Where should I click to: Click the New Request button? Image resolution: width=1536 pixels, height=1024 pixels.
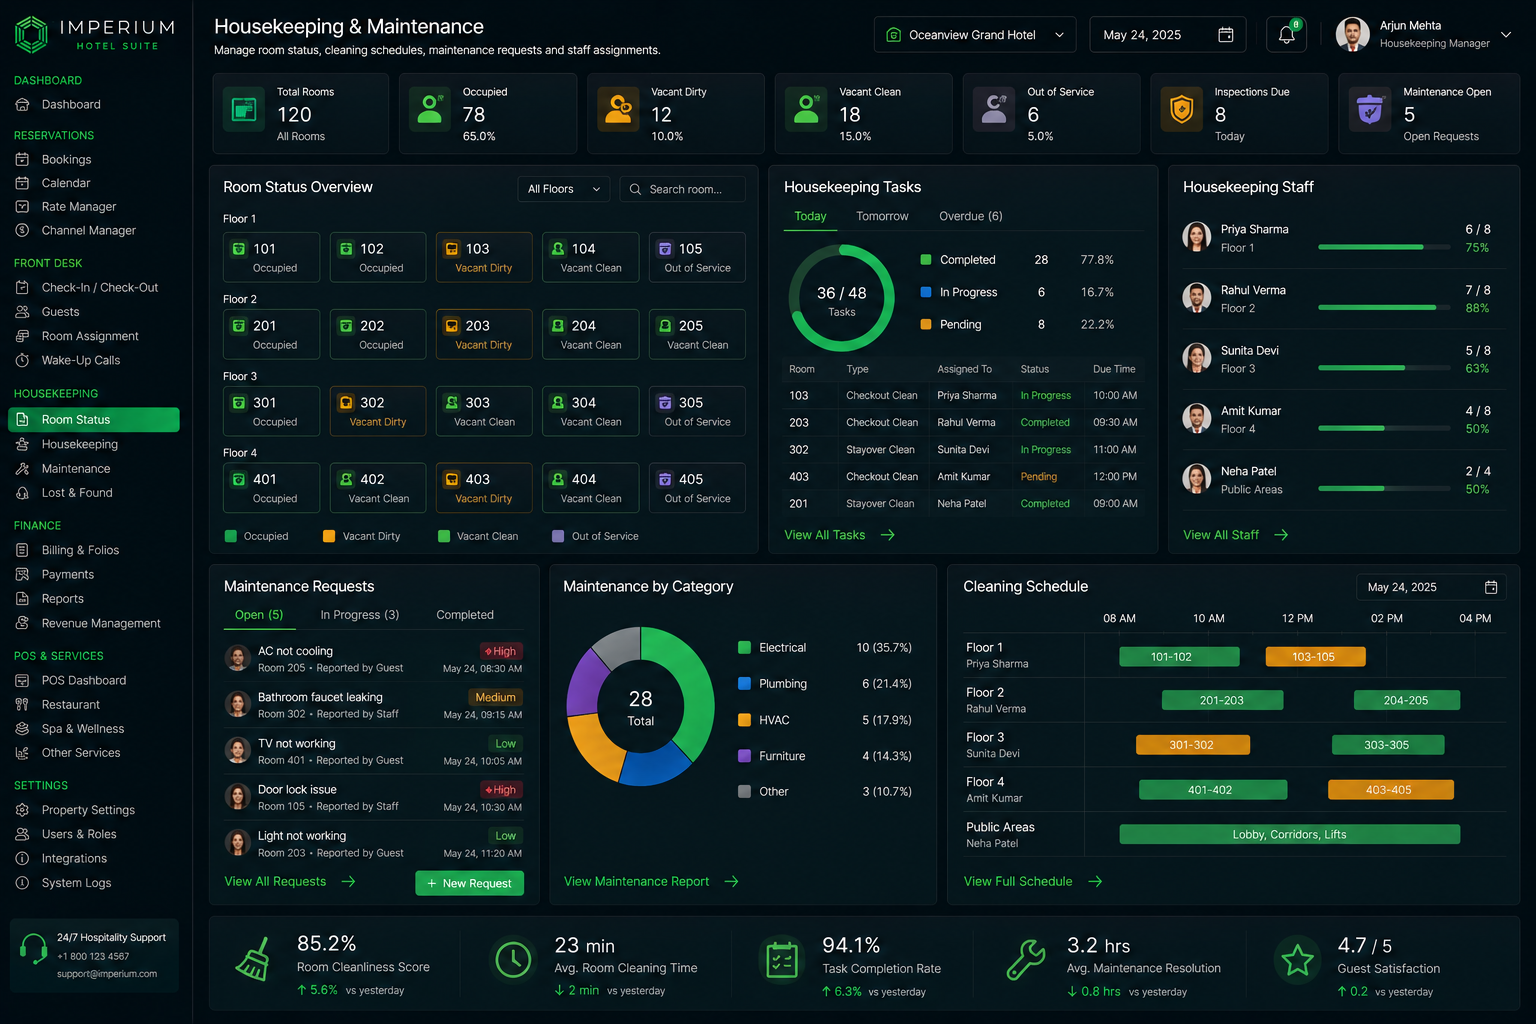point(469,883)
